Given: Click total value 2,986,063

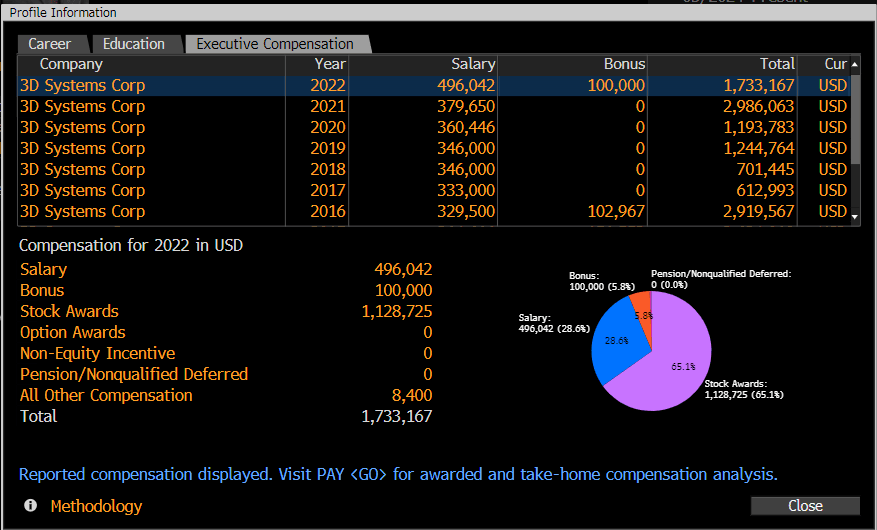Looking at the screenshot, I should [758, 107].
